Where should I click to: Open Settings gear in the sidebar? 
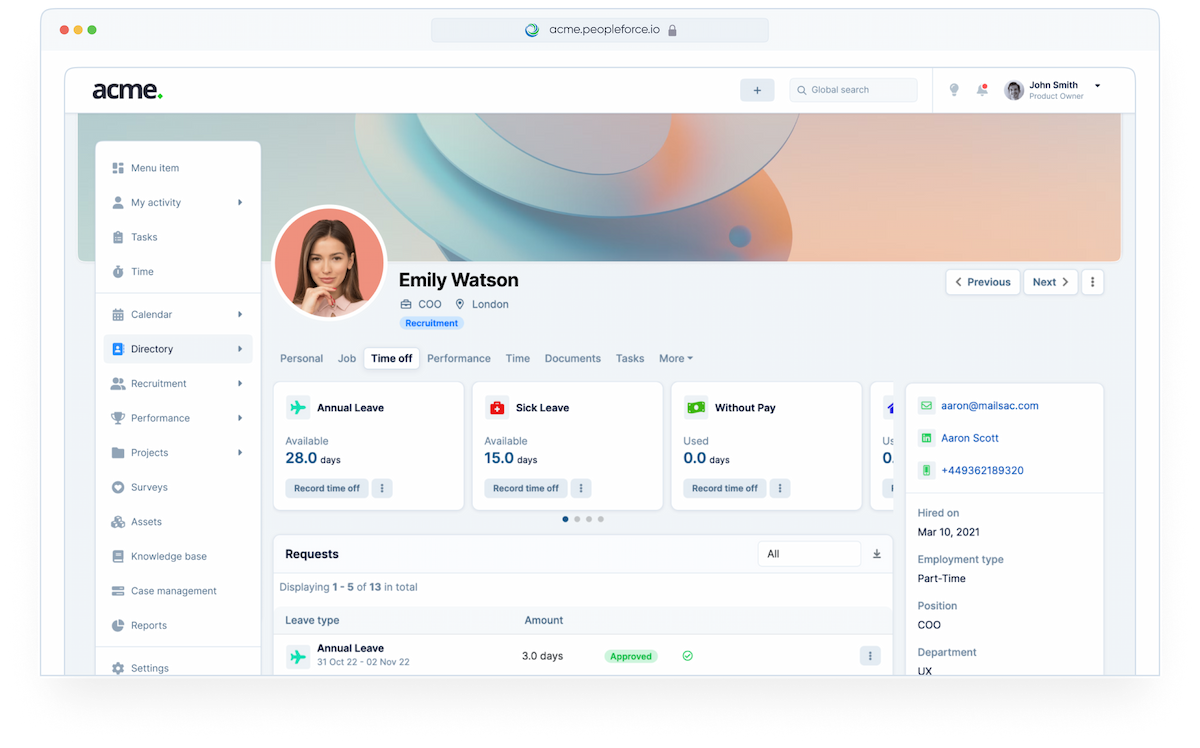tap(118, 668)
